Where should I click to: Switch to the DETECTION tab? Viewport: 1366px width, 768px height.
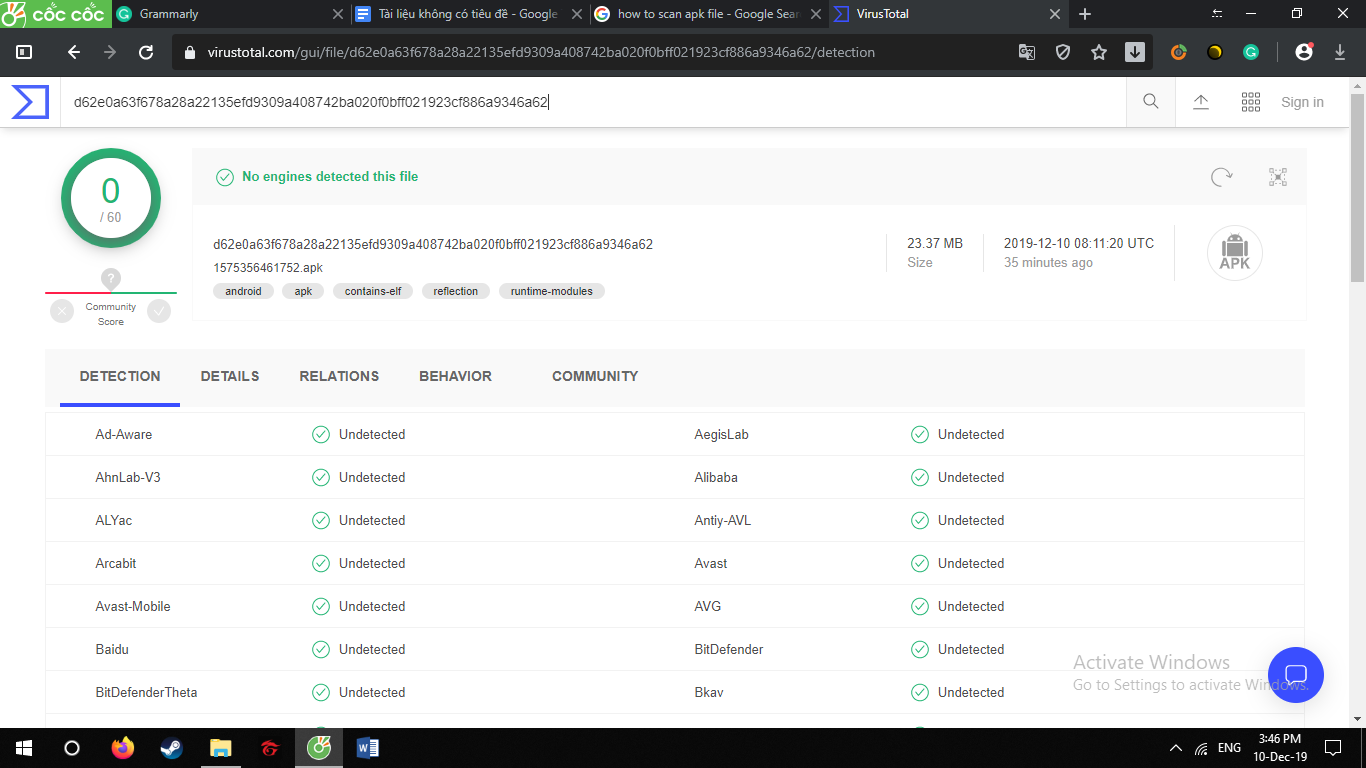pyautogui.click(x=120, y=377)
